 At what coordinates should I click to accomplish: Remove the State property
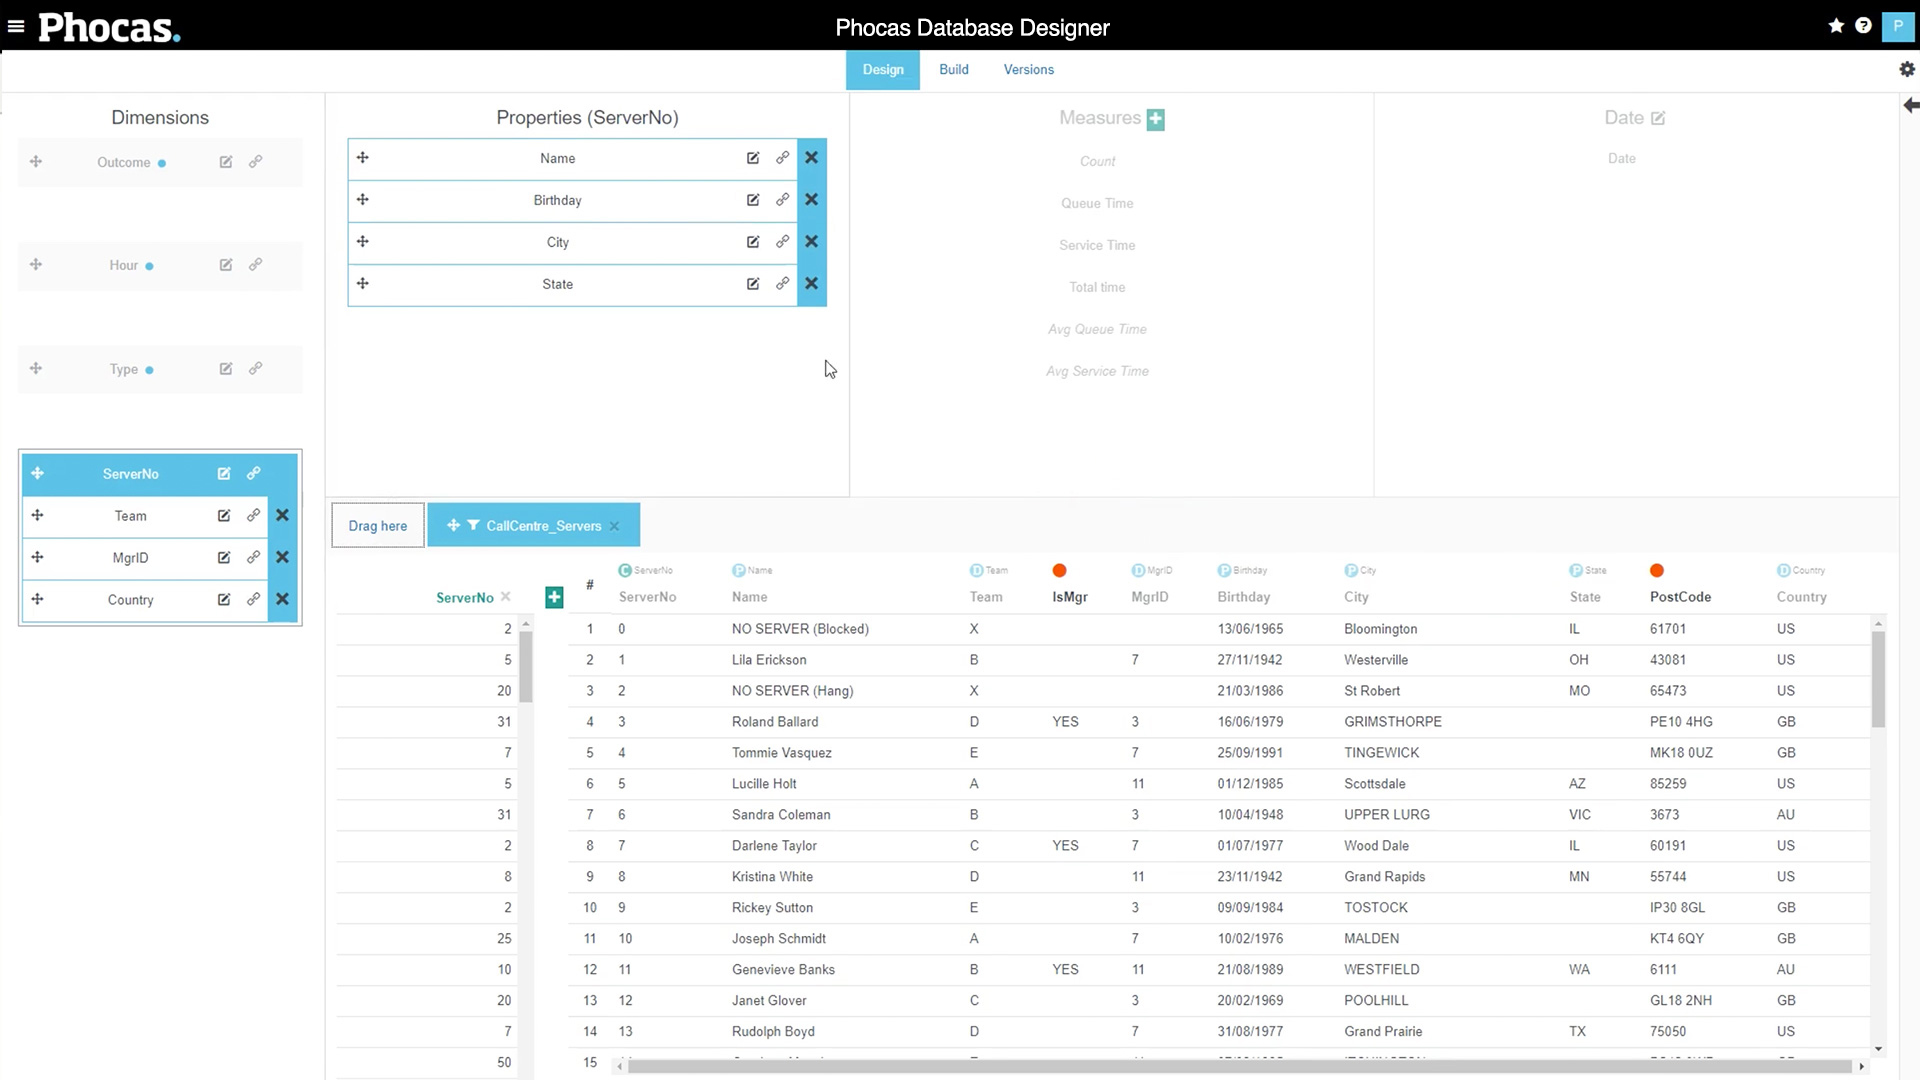pos(811,284)
